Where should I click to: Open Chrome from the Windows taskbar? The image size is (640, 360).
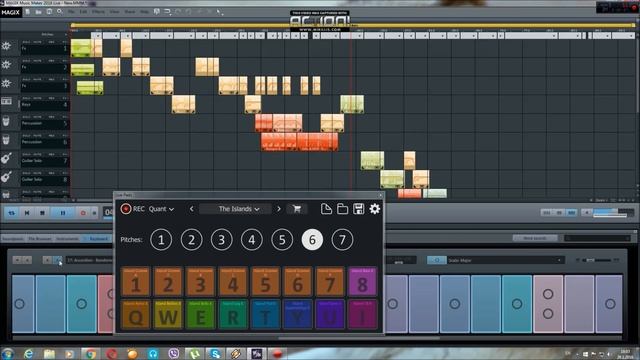pyautogui.click(x=91, y=353)
